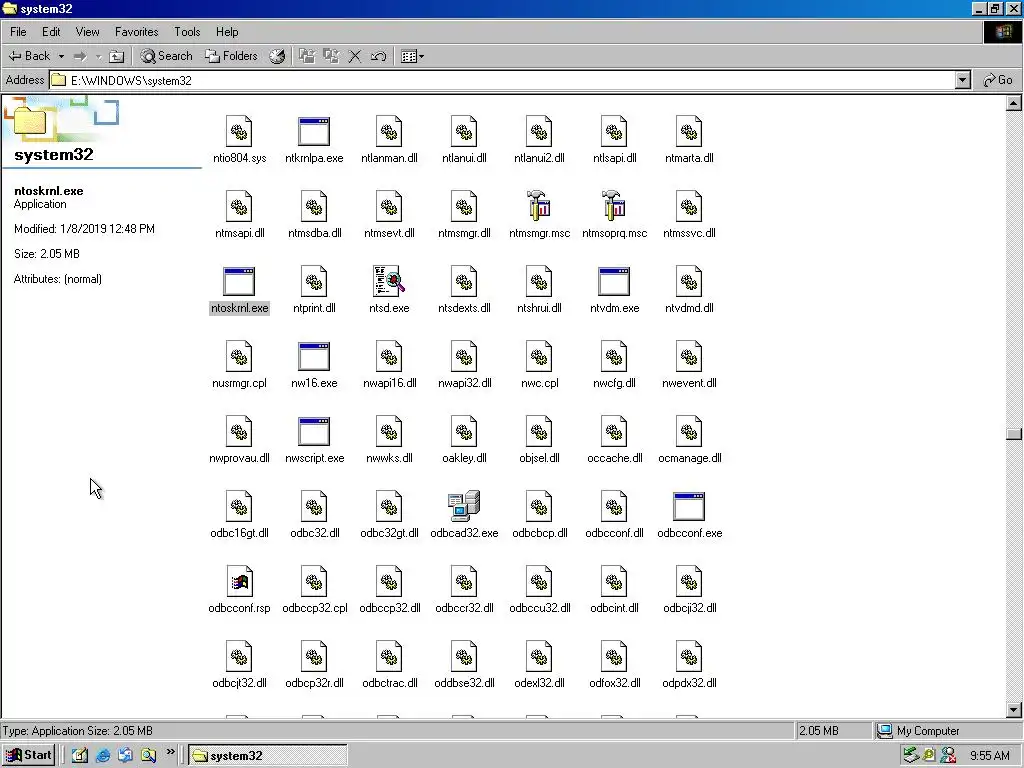Click the odbc32gt.dll file name

tap(389, 533)
